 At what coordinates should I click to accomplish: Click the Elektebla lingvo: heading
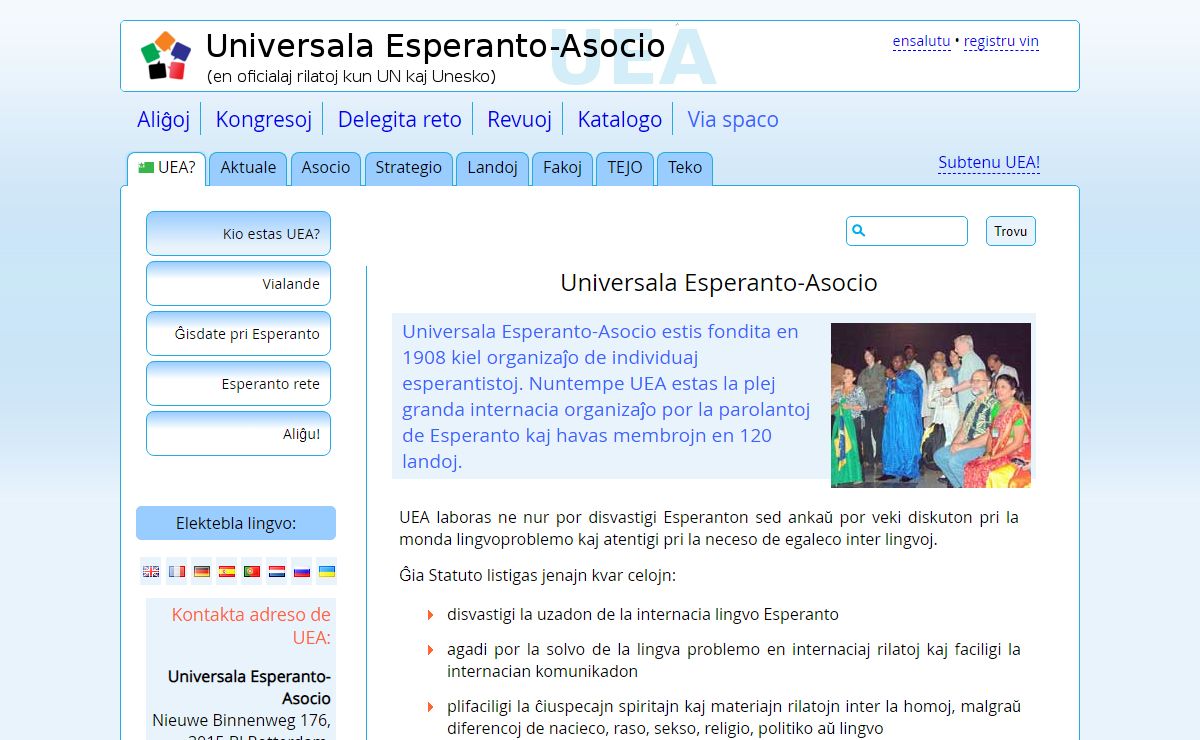coord(236,523)
